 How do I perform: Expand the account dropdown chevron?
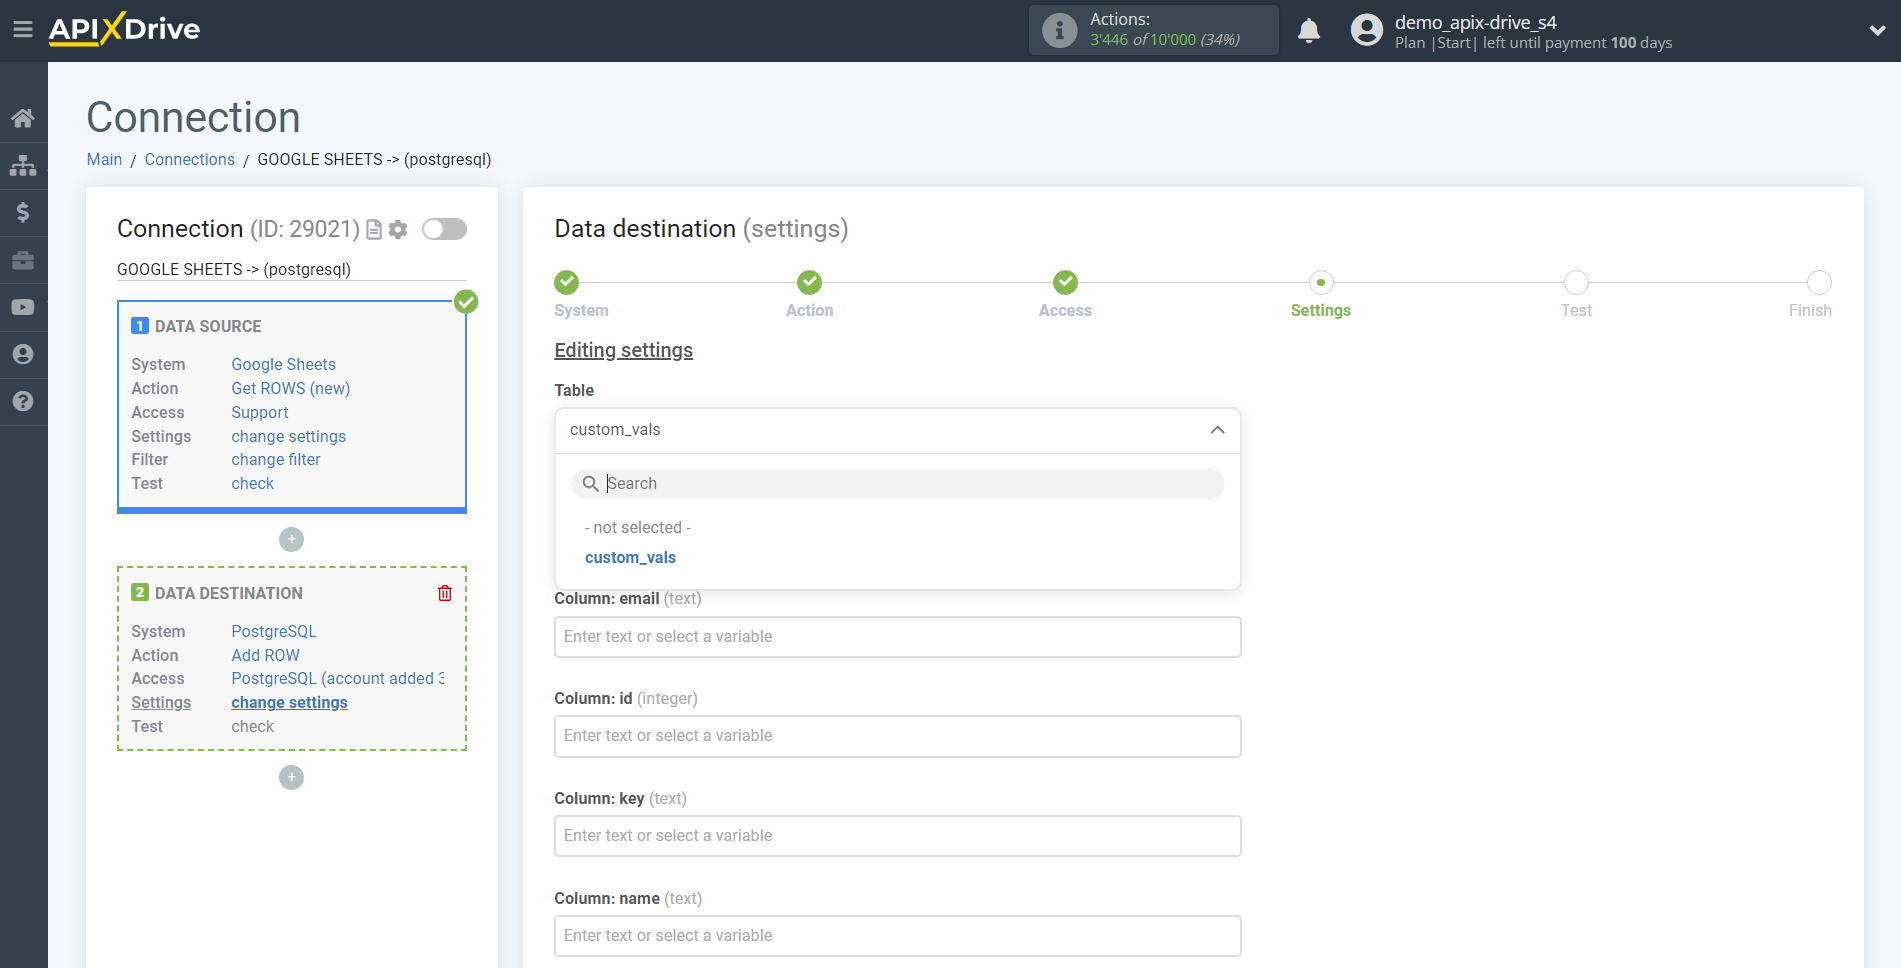pos(1877,30)
